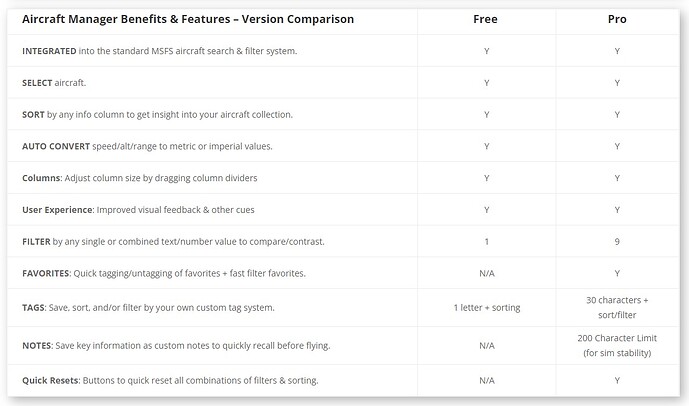Select the table title 'Version Comparison' heading
The height and width of the screenshot is (406, 689).
point(187,19)
